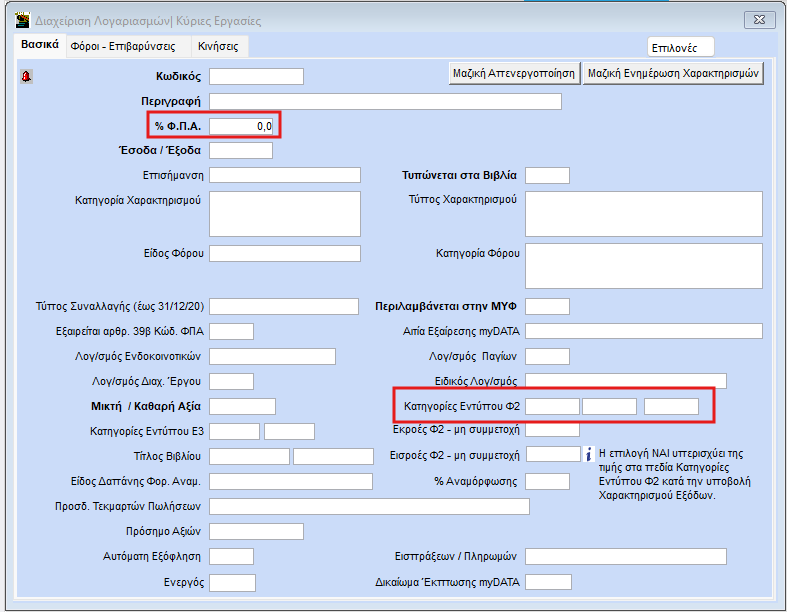
Task: Focus the Περιγραφή text field
Action: pos(385,101)
